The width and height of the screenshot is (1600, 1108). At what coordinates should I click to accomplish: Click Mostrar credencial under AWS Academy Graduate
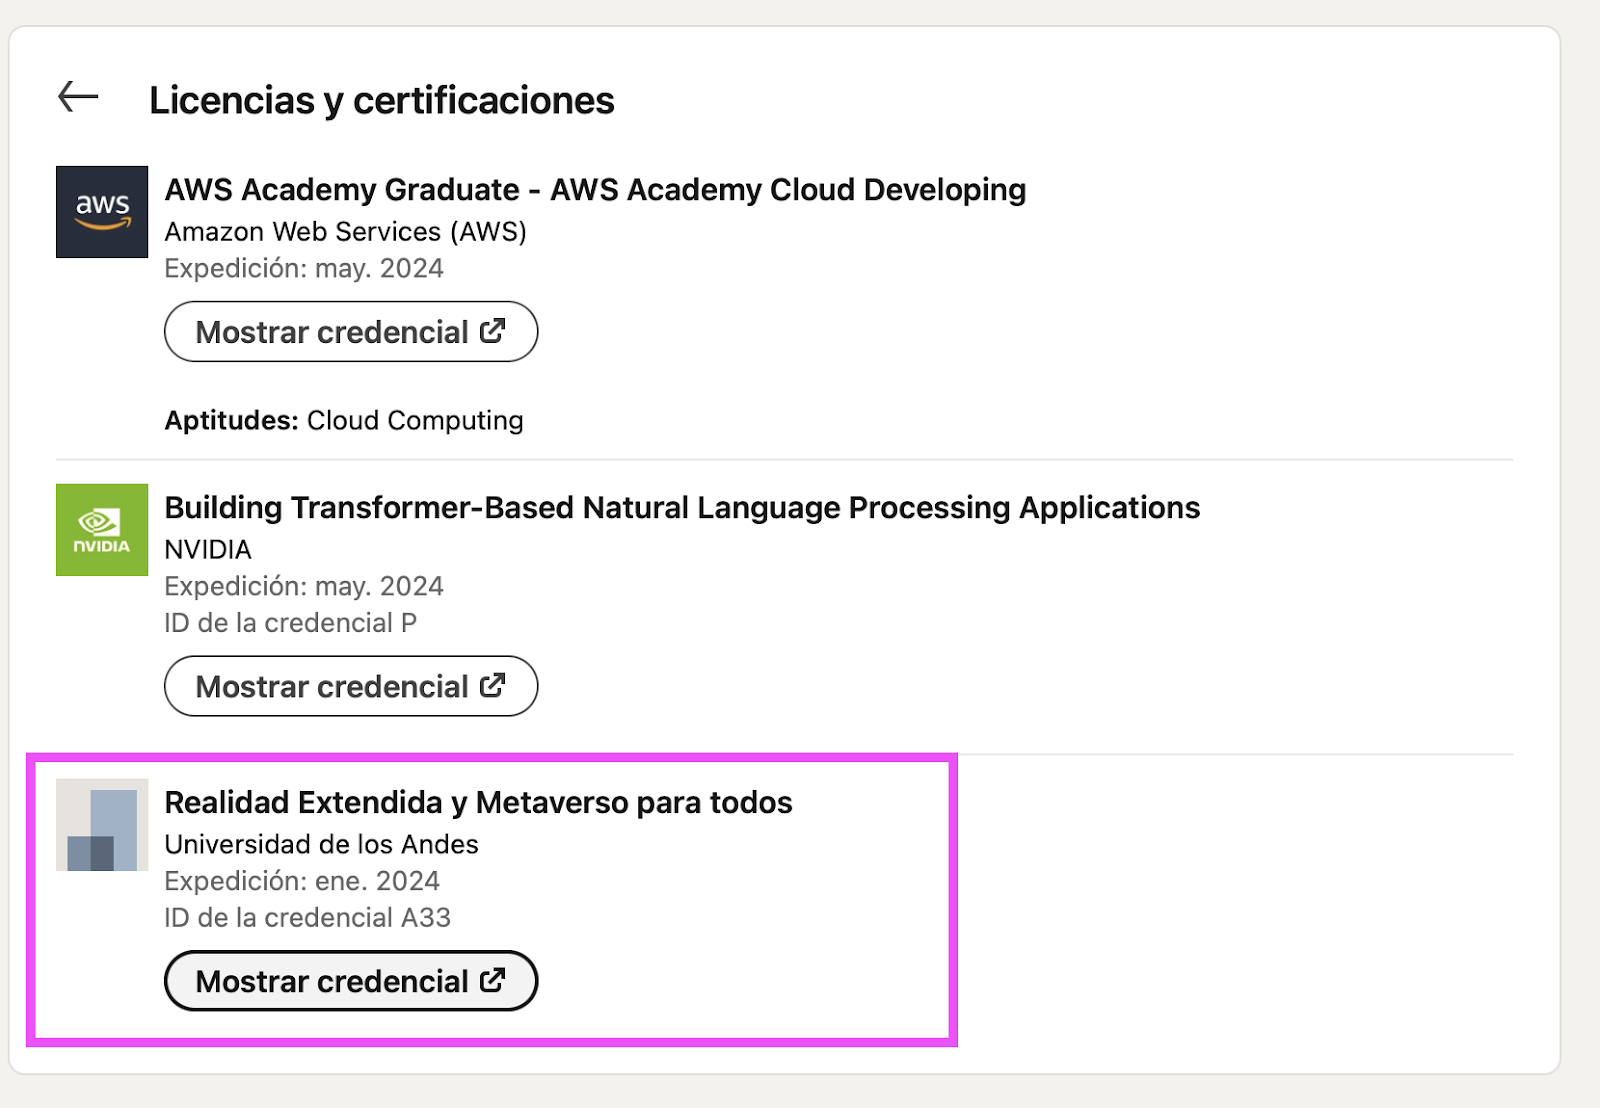[x=351, y=332]
